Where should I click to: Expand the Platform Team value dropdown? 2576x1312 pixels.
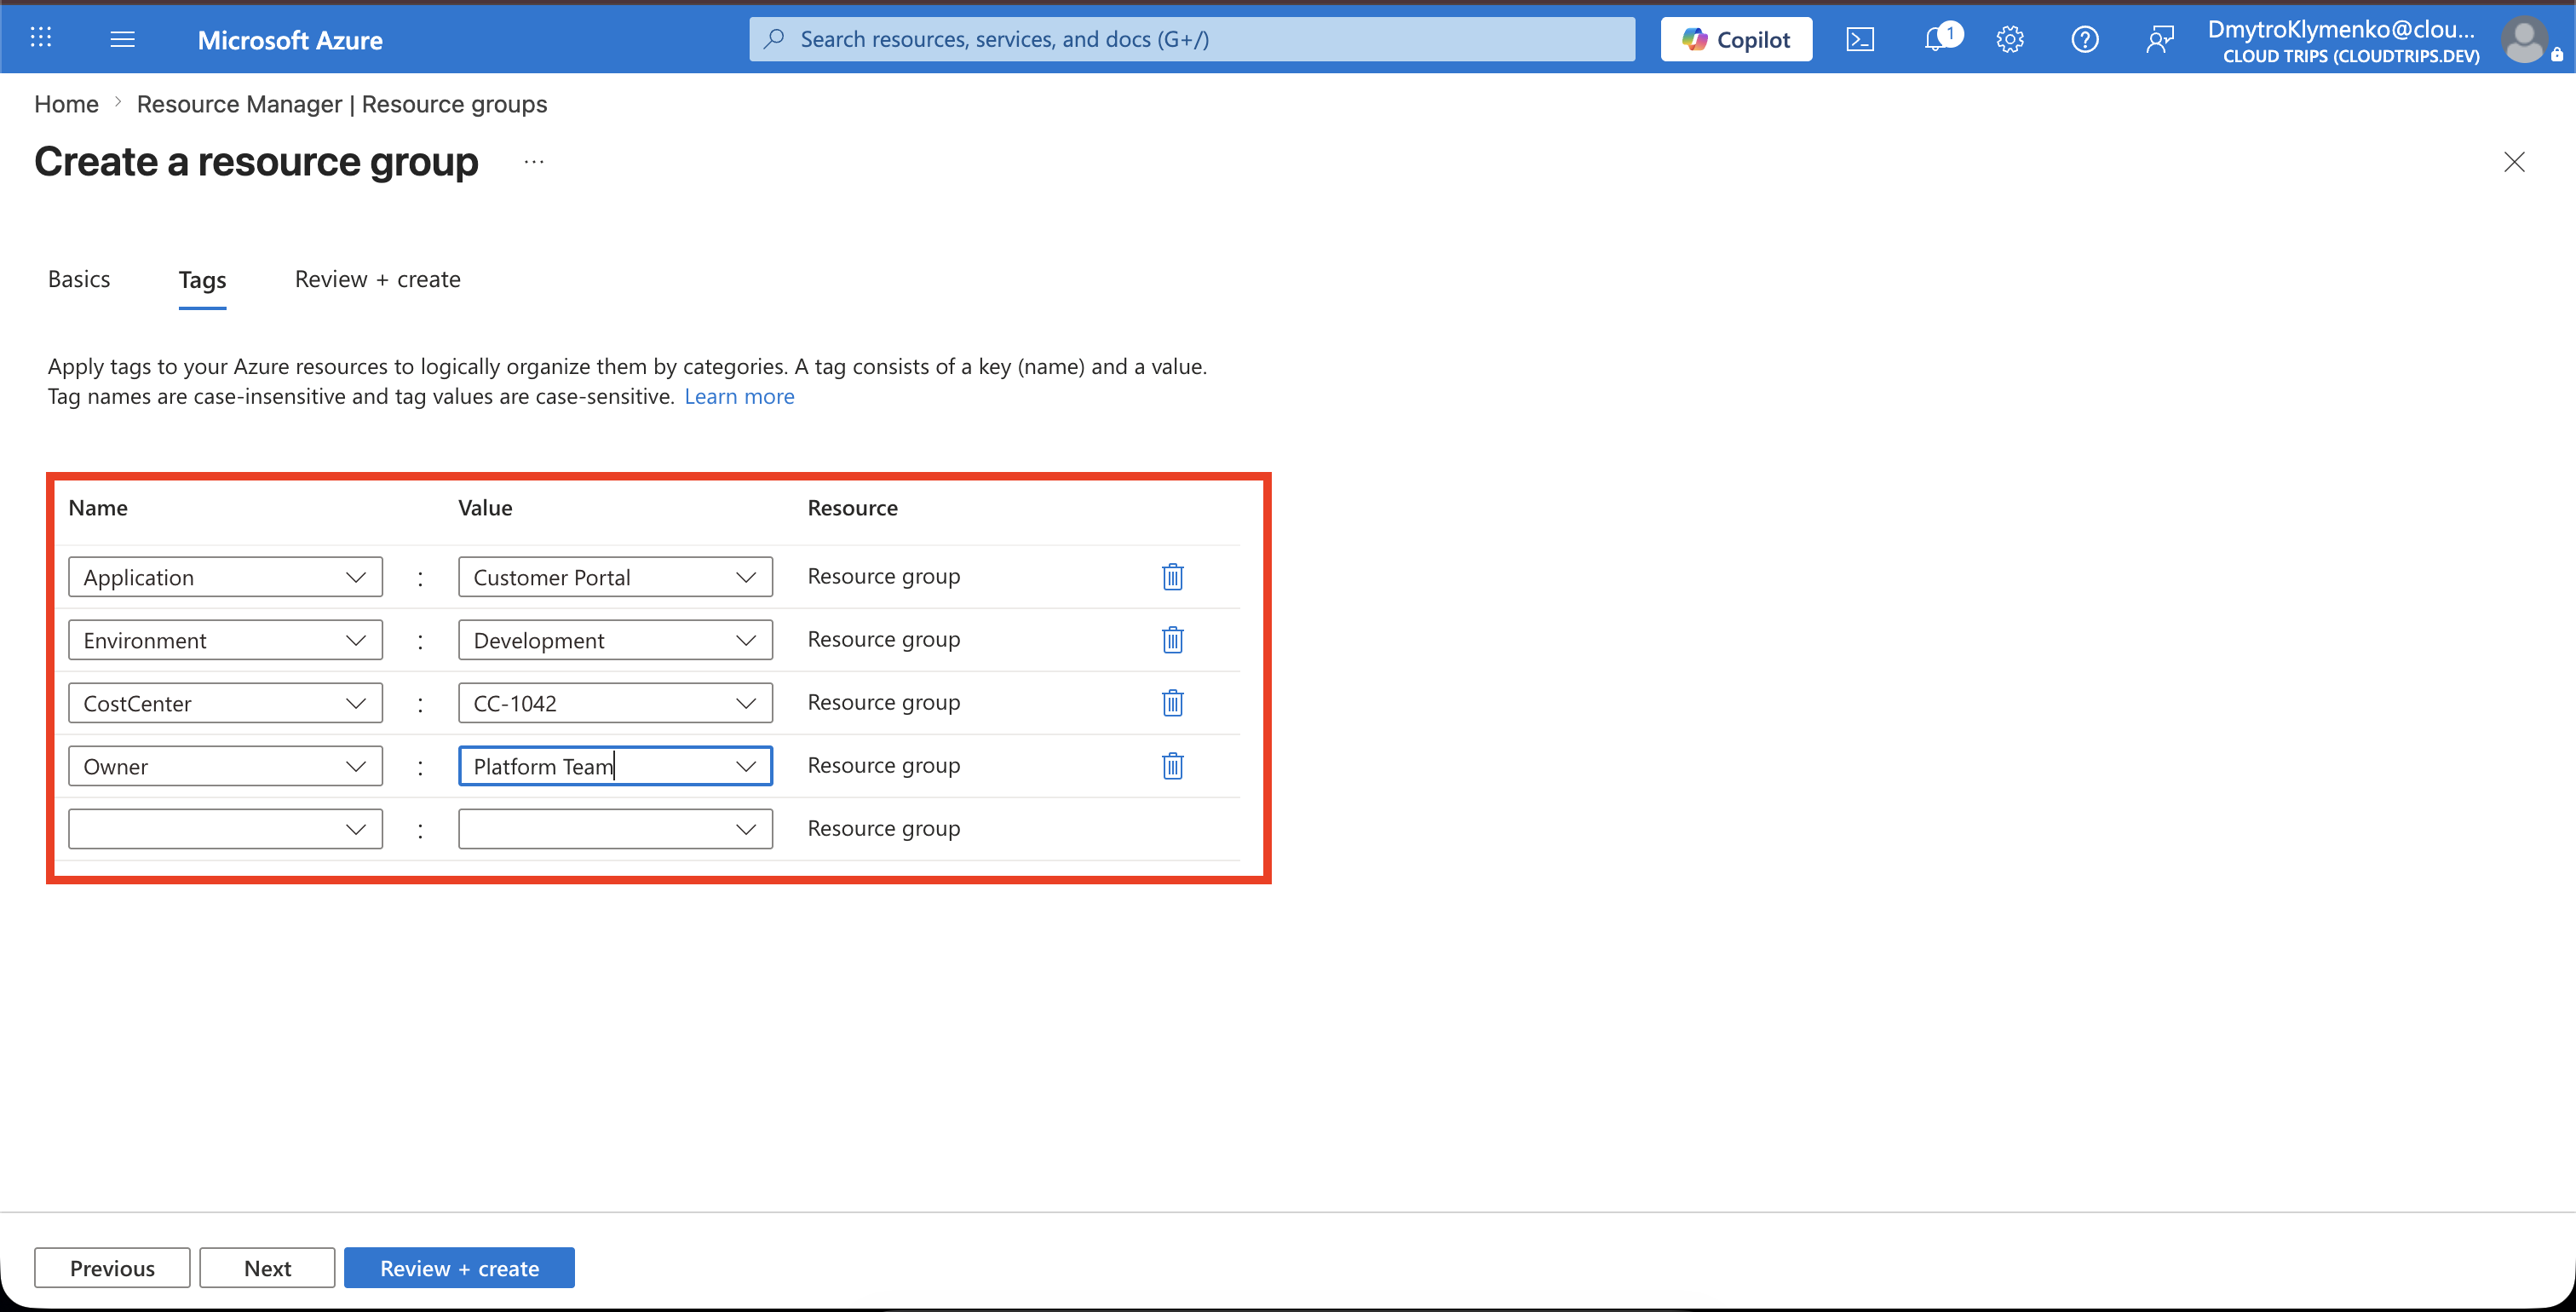[x=745, y=766]
